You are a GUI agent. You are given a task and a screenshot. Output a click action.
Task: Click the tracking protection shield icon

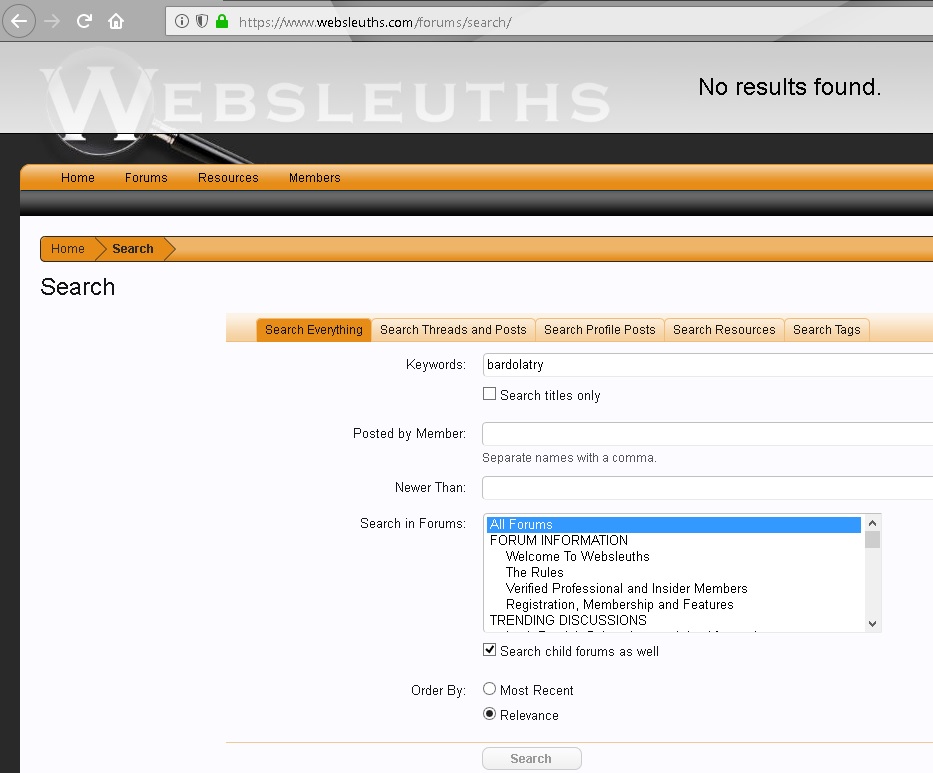tap(201, 21)
